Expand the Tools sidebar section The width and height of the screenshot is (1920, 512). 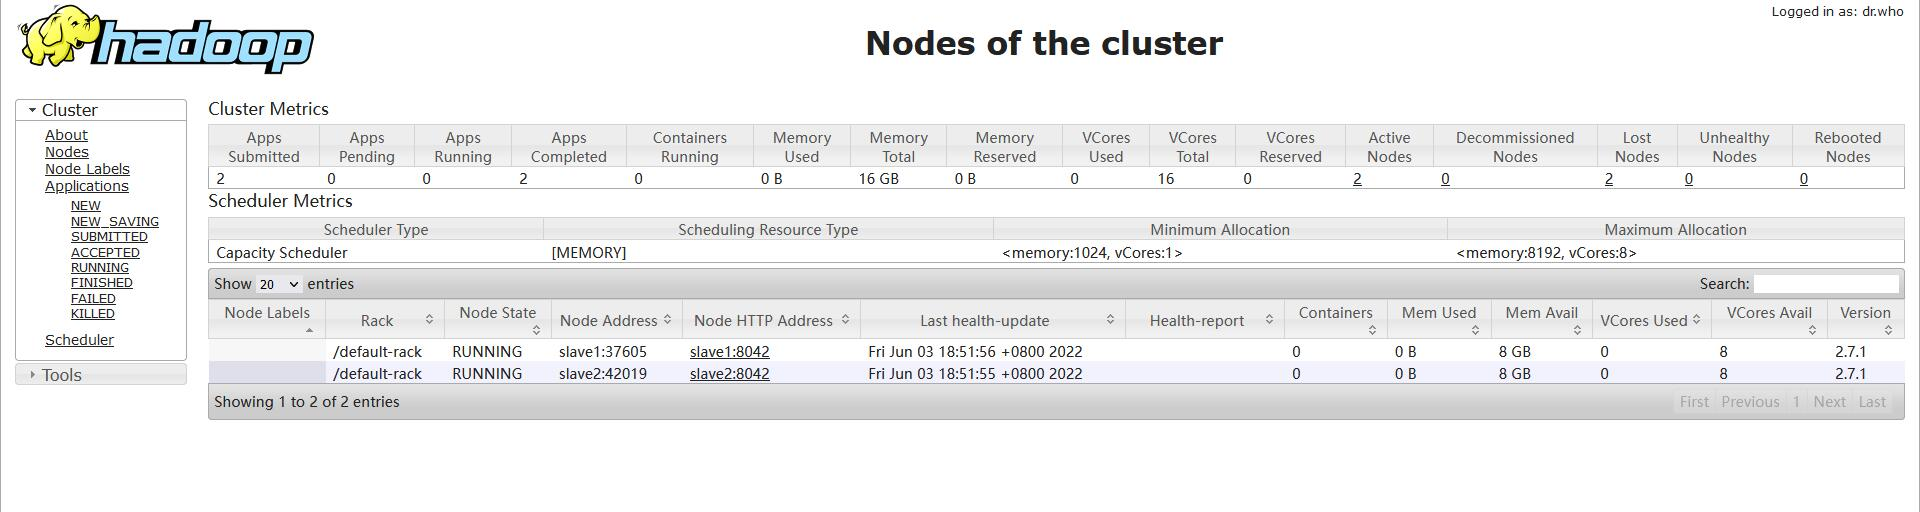pos(101,375)
